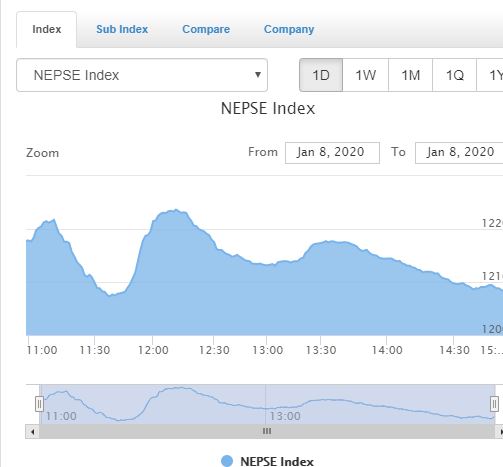This screenshot has height=467, width=503.
Task: Click the blue NEPSE Index legend dot
Action: coord(227,461)
